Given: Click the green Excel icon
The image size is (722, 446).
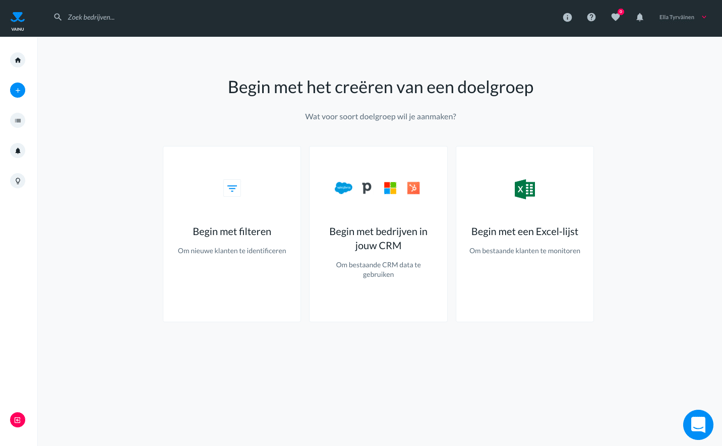Looking at the screenshot, I should coord(524,189).
